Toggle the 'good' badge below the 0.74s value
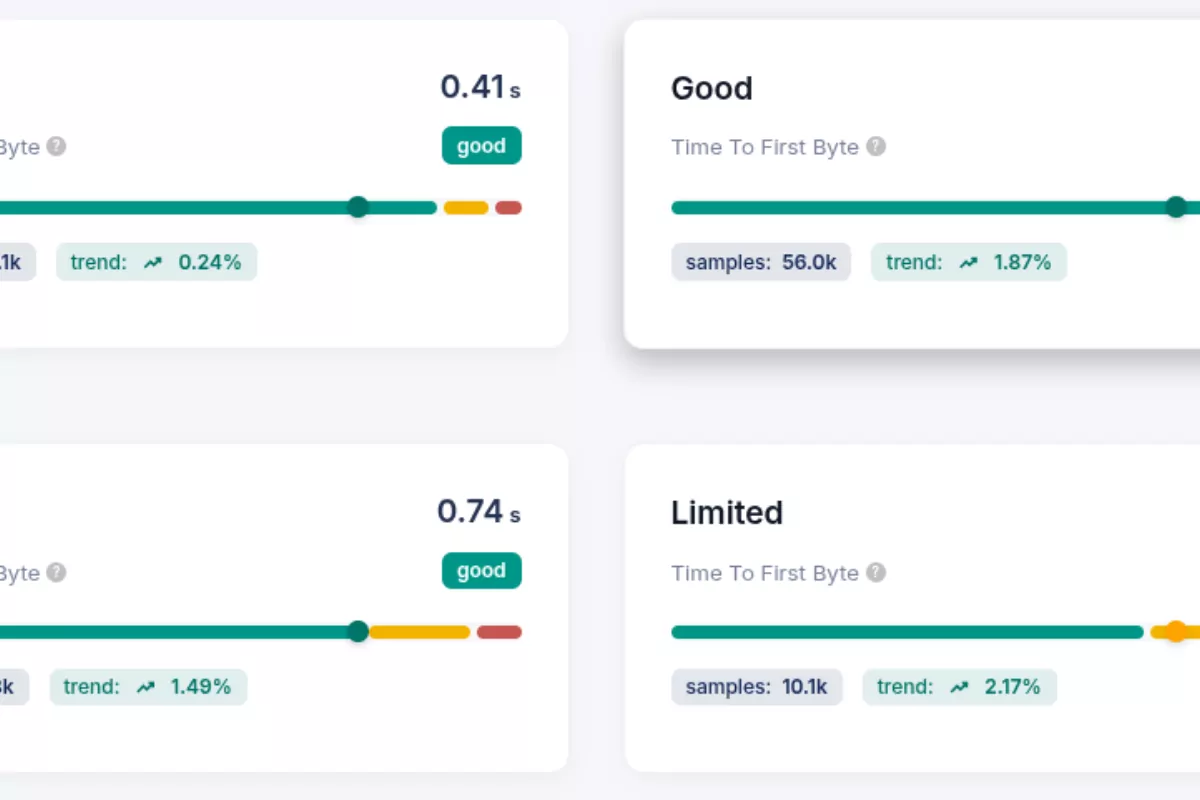This screenshot has height=800, width=1200. click(481, 570)
